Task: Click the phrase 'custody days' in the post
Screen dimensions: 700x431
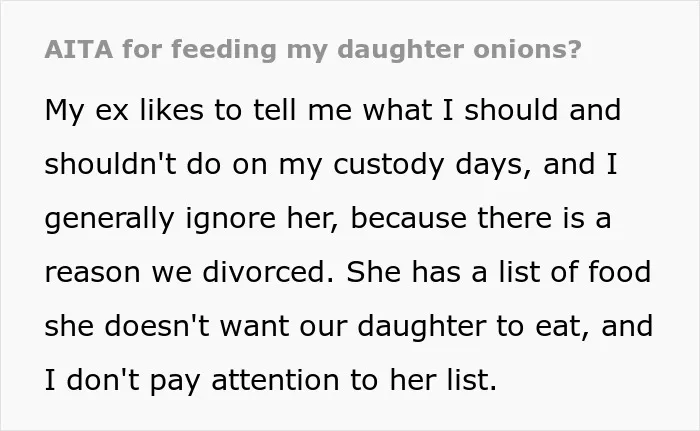Action: (433, 165)
